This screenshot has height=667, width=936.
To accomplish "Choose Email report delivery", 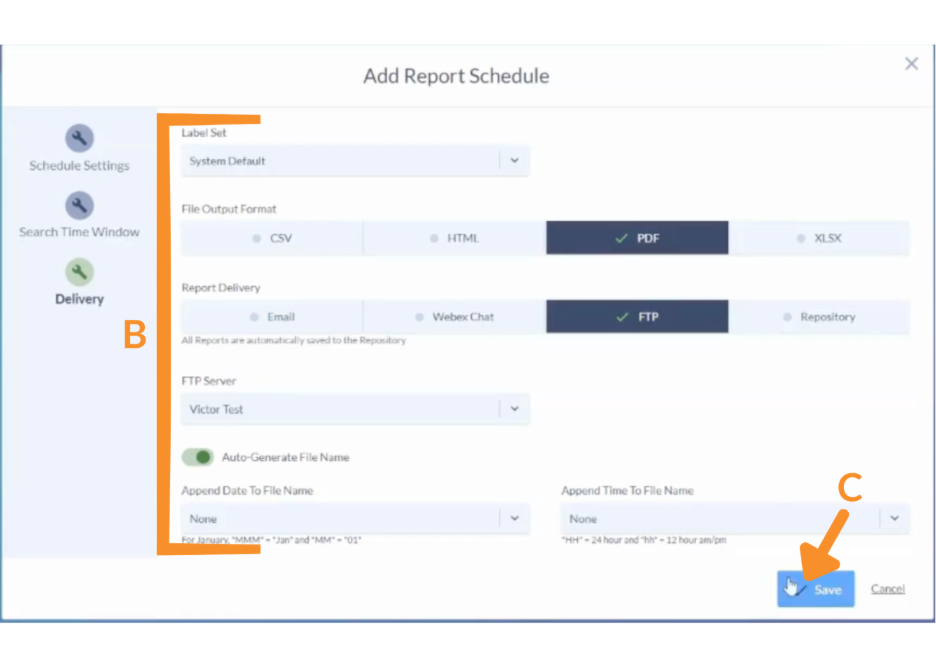I will [272, 316].
